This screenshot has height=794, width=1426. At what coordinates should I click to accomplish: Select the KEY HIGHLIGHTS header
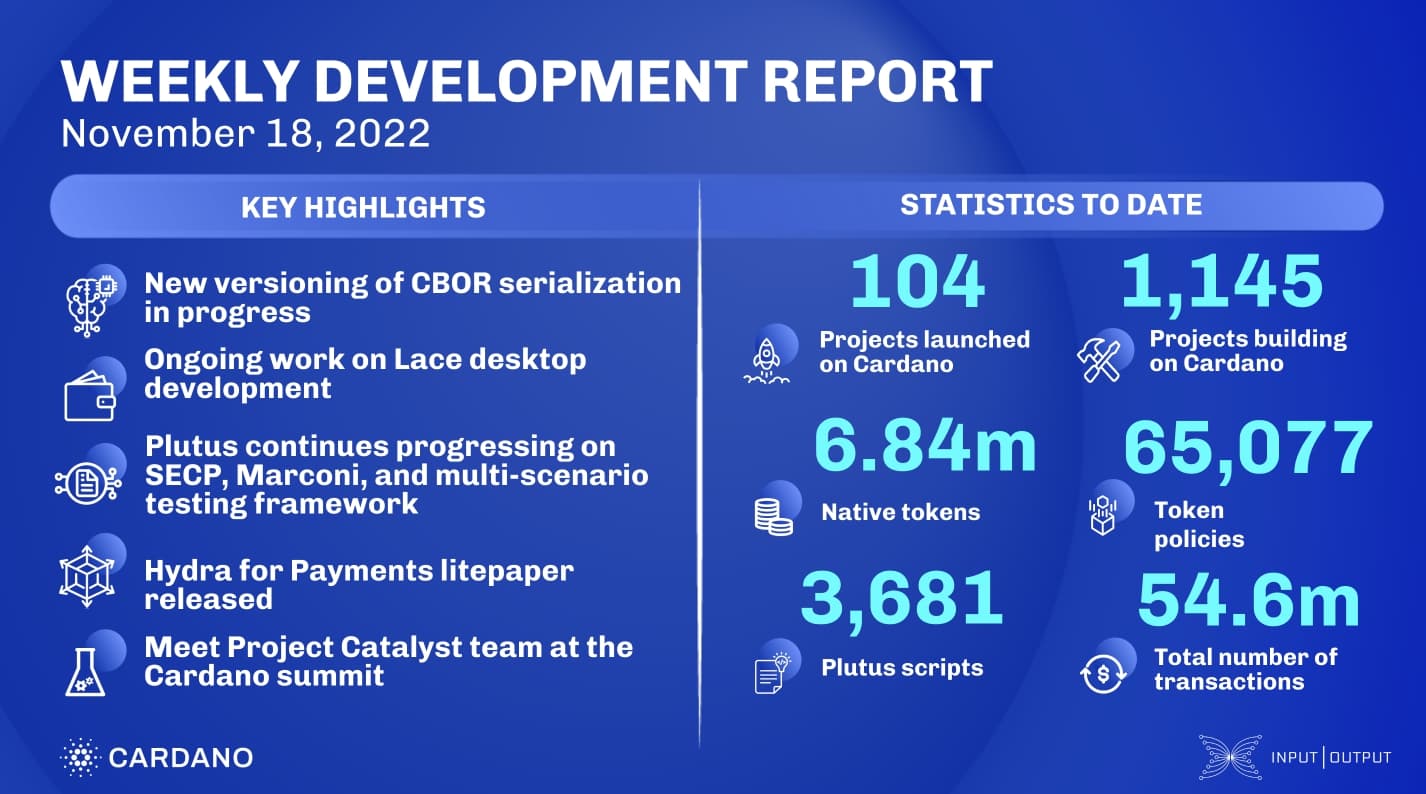point(363,207)
